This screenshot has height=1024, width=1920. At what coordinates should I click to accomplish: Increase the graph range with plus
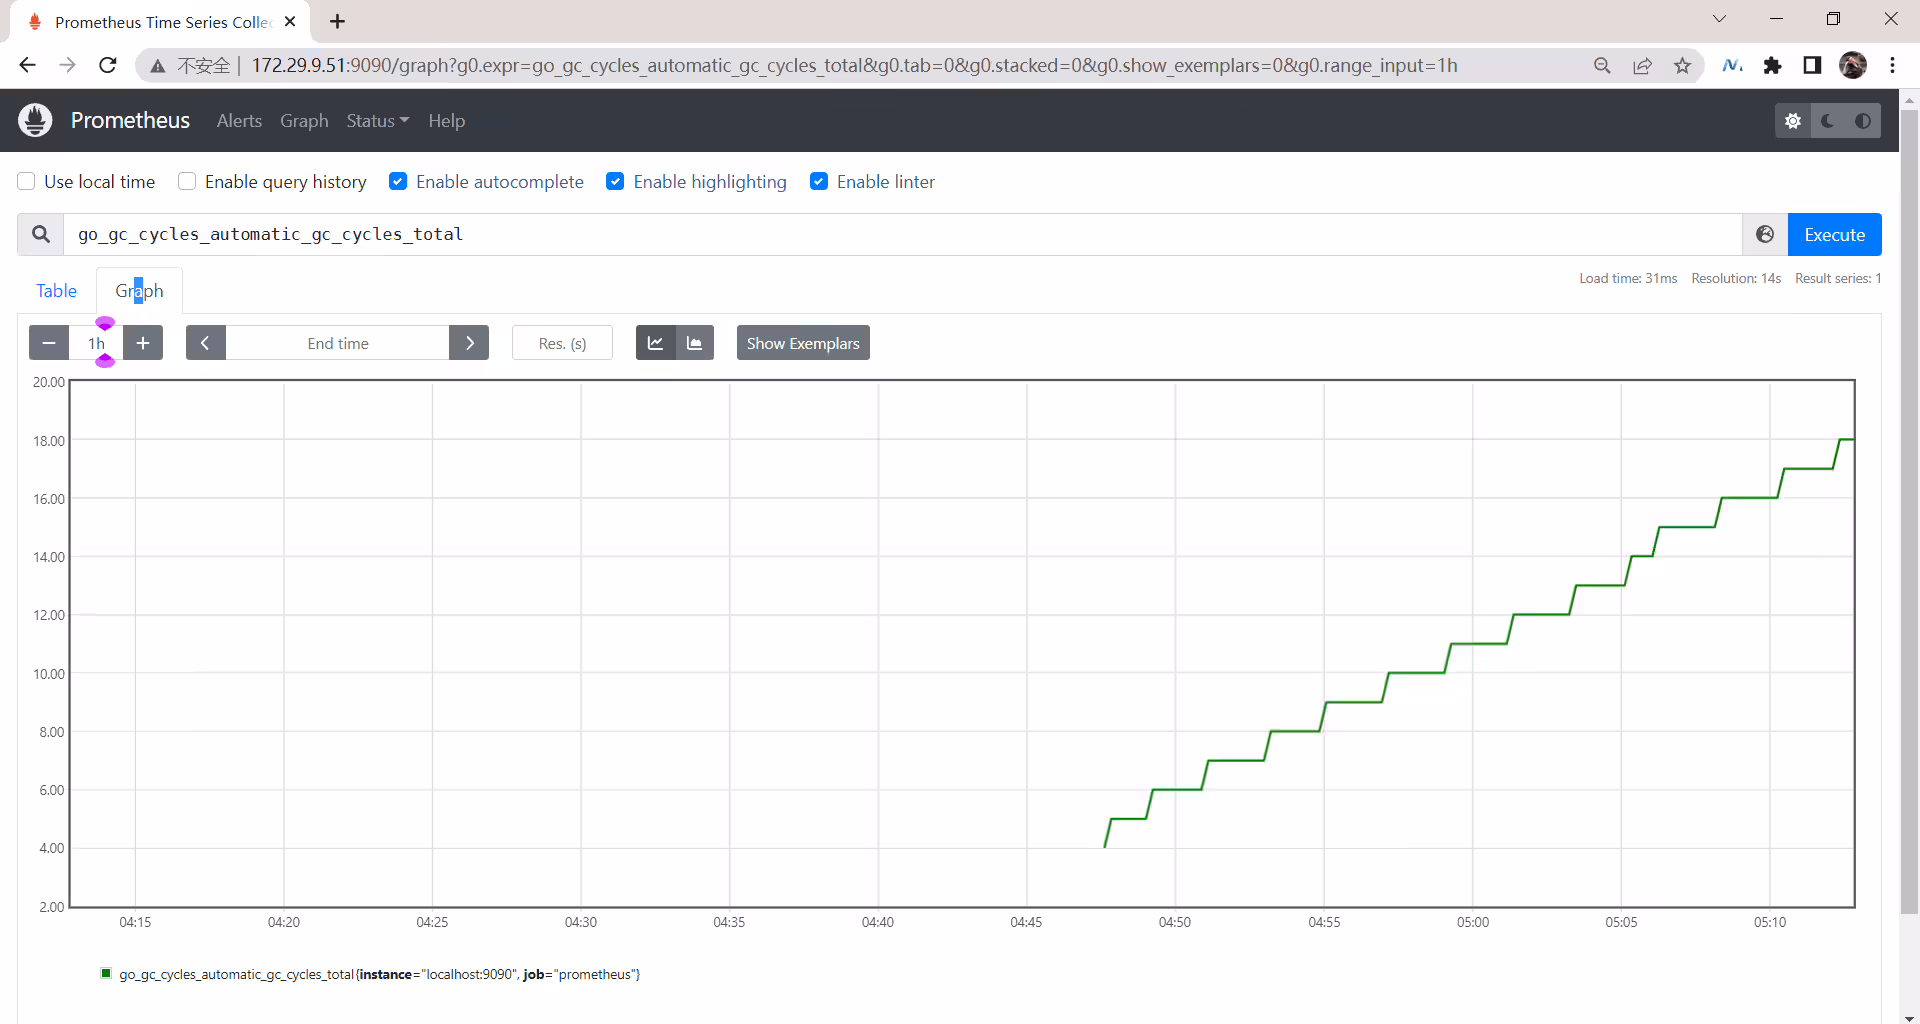click(143, 343)
